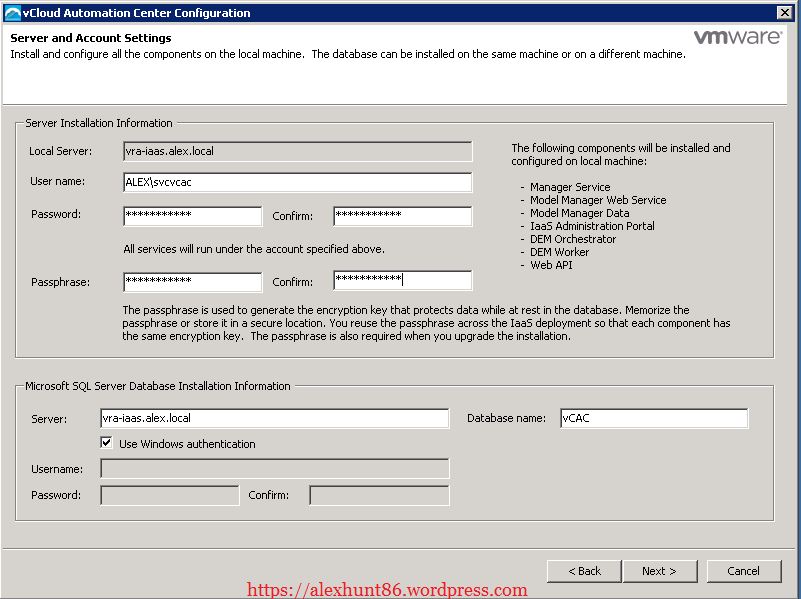Focus the service account Password field
801x599 pixels.
(x=192, y=216)
